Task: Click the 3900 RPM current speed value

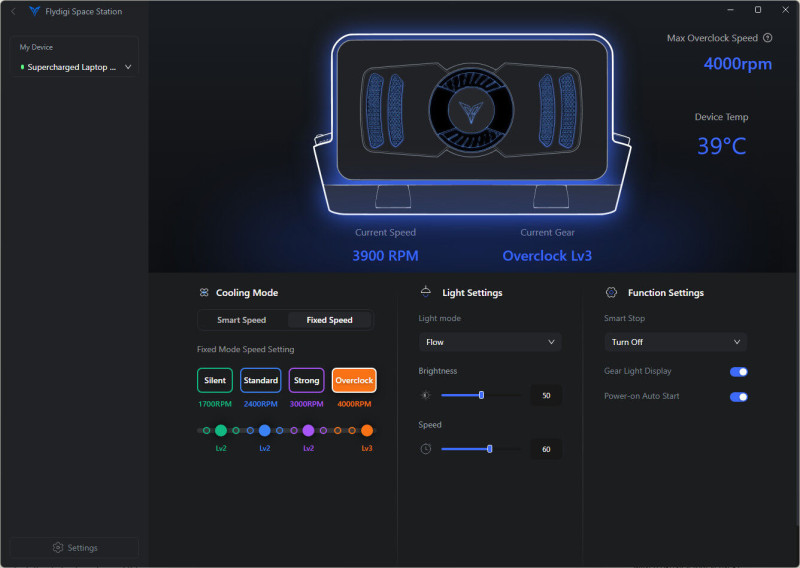Action: tap(385, 256)
